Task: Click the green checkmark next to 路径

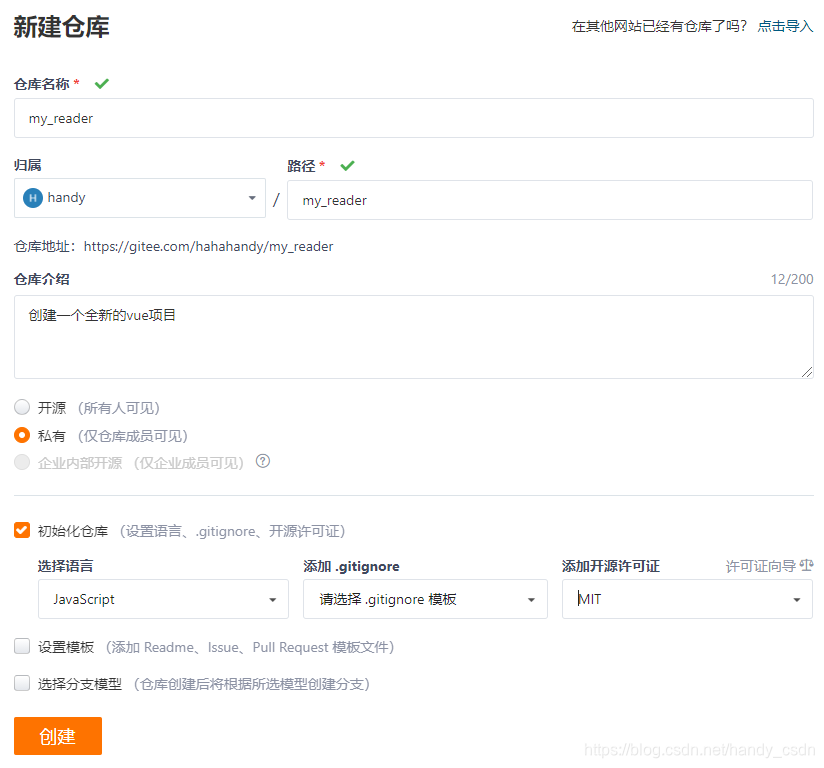Action: [347, 166]
